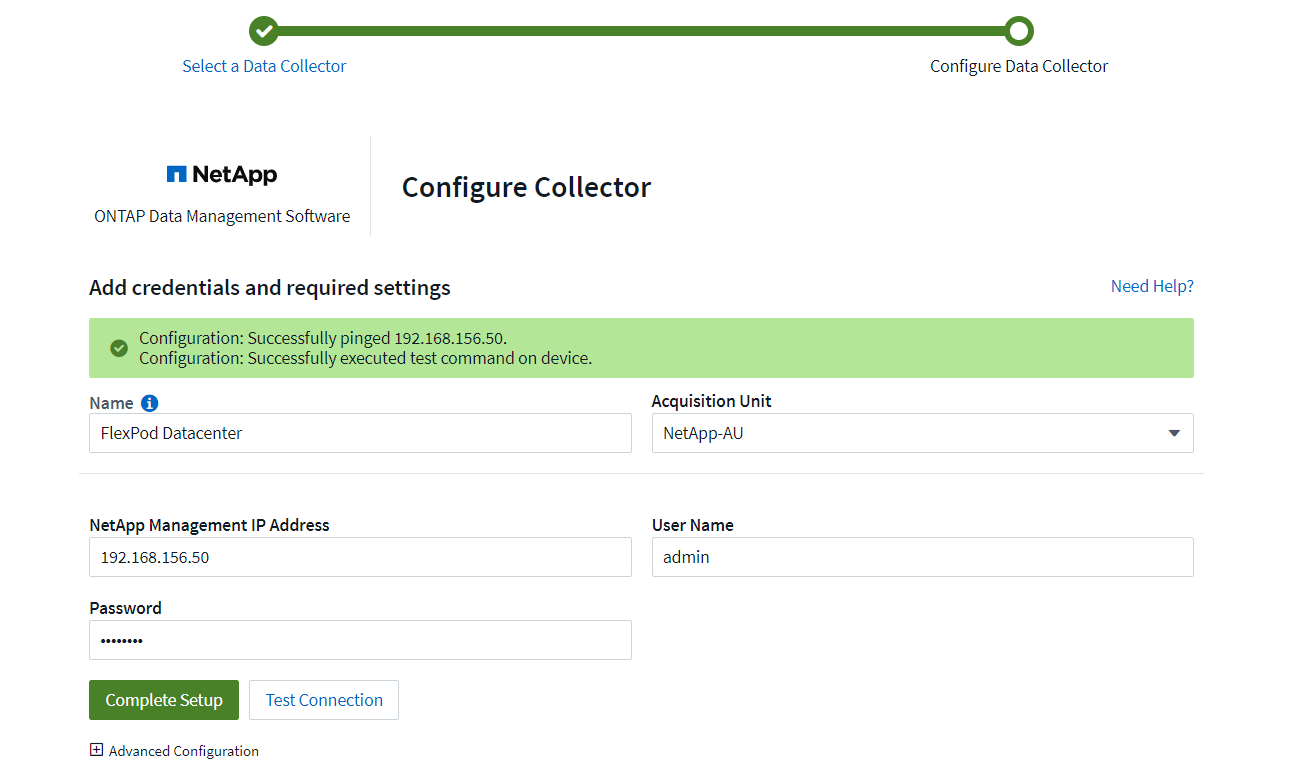This screenshot has height=773, width=1291.
Task: Open the Acquisition Unit dropdown arrow
Action: 1173,434
